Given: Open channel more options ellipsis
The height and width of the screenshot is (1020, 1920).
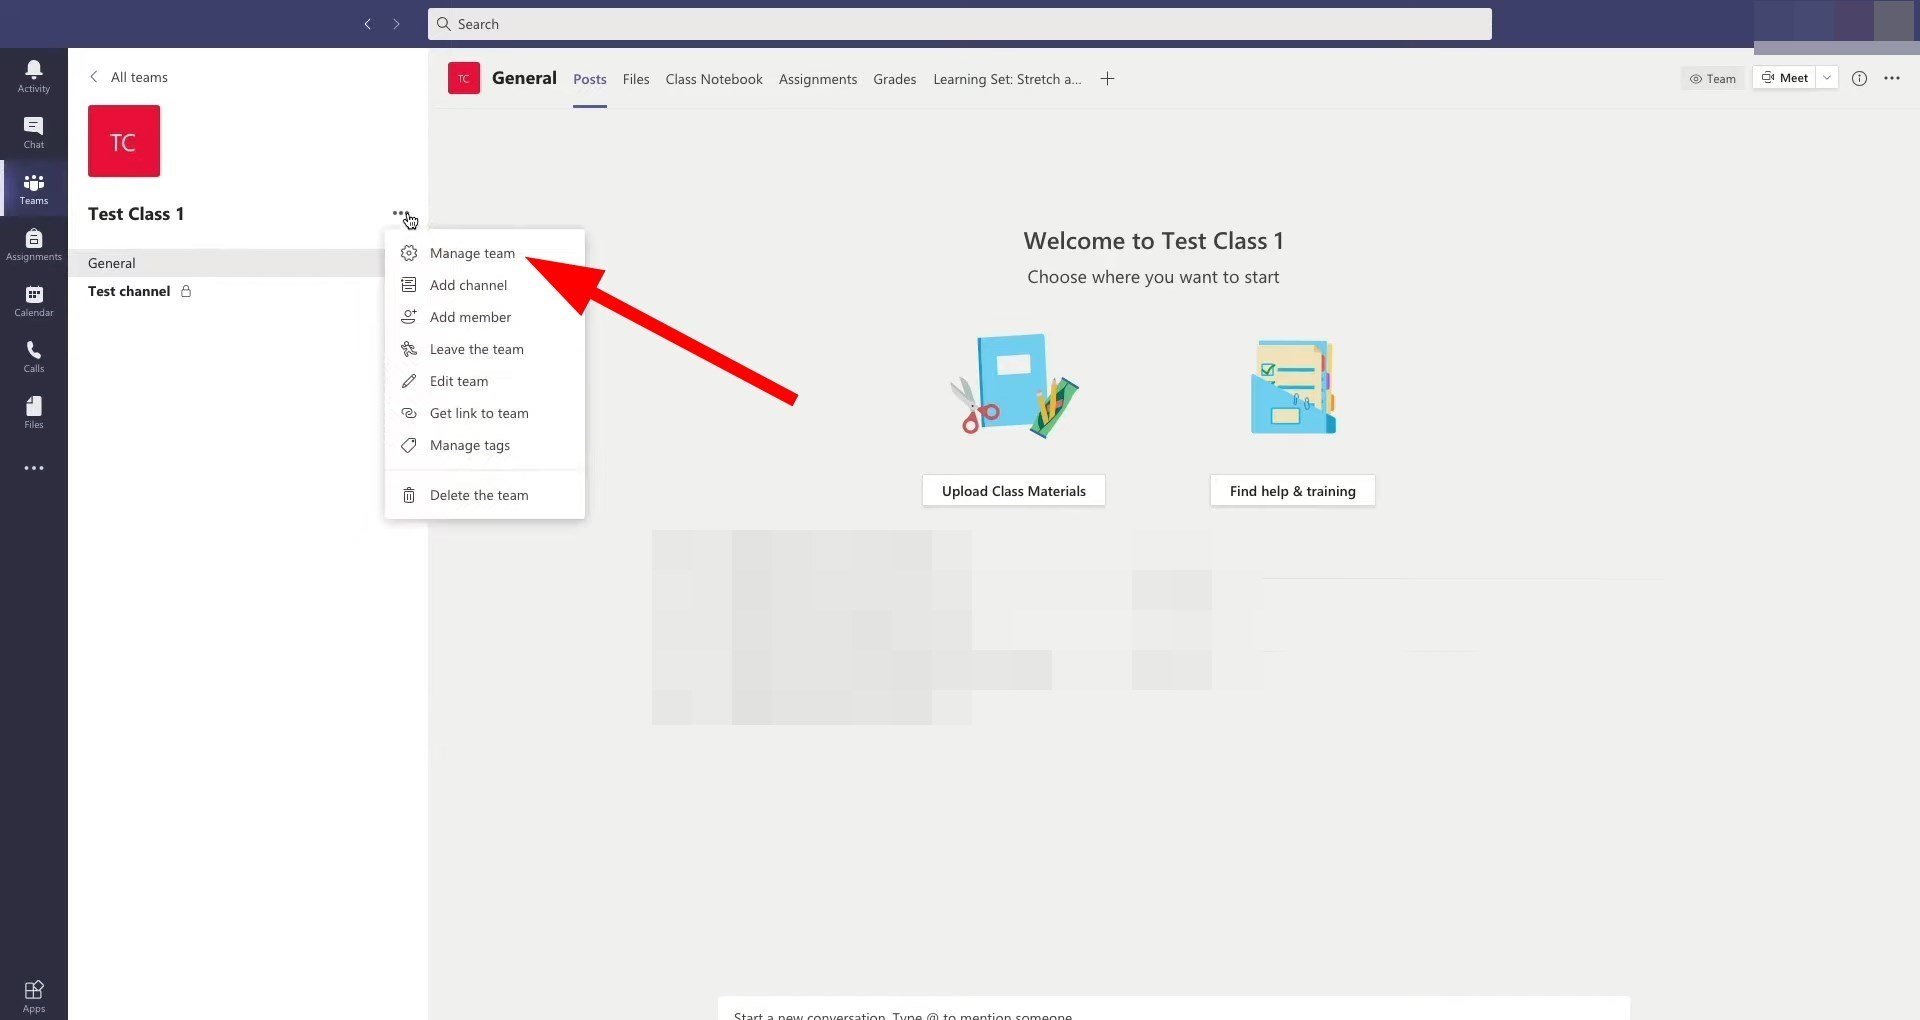Looking at the screenshot, I should pos(1892,78).
